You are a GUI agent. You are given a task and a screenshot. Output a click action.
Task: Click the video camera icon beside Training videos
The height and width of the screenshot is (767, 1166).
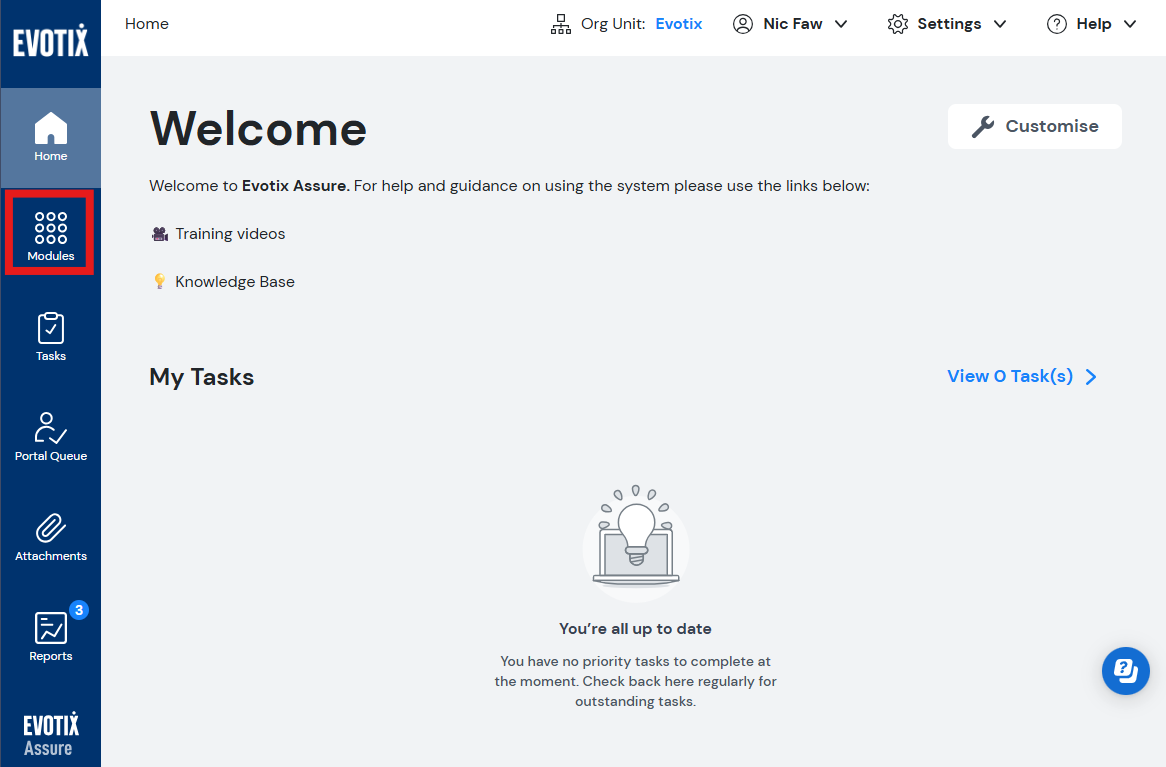[x=160, y=234]
